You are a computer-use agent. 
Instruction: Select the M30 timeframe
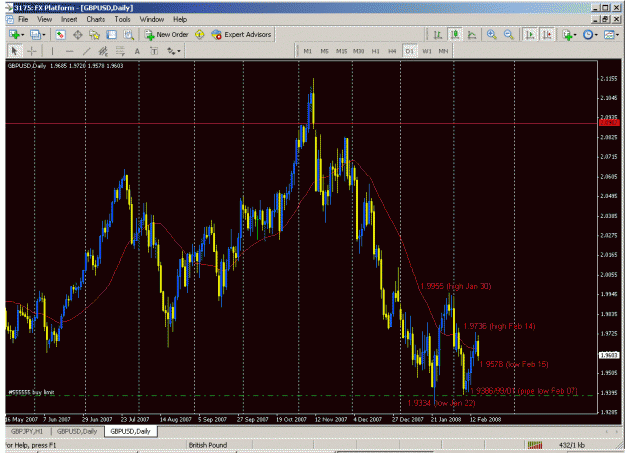coord(359,51)
